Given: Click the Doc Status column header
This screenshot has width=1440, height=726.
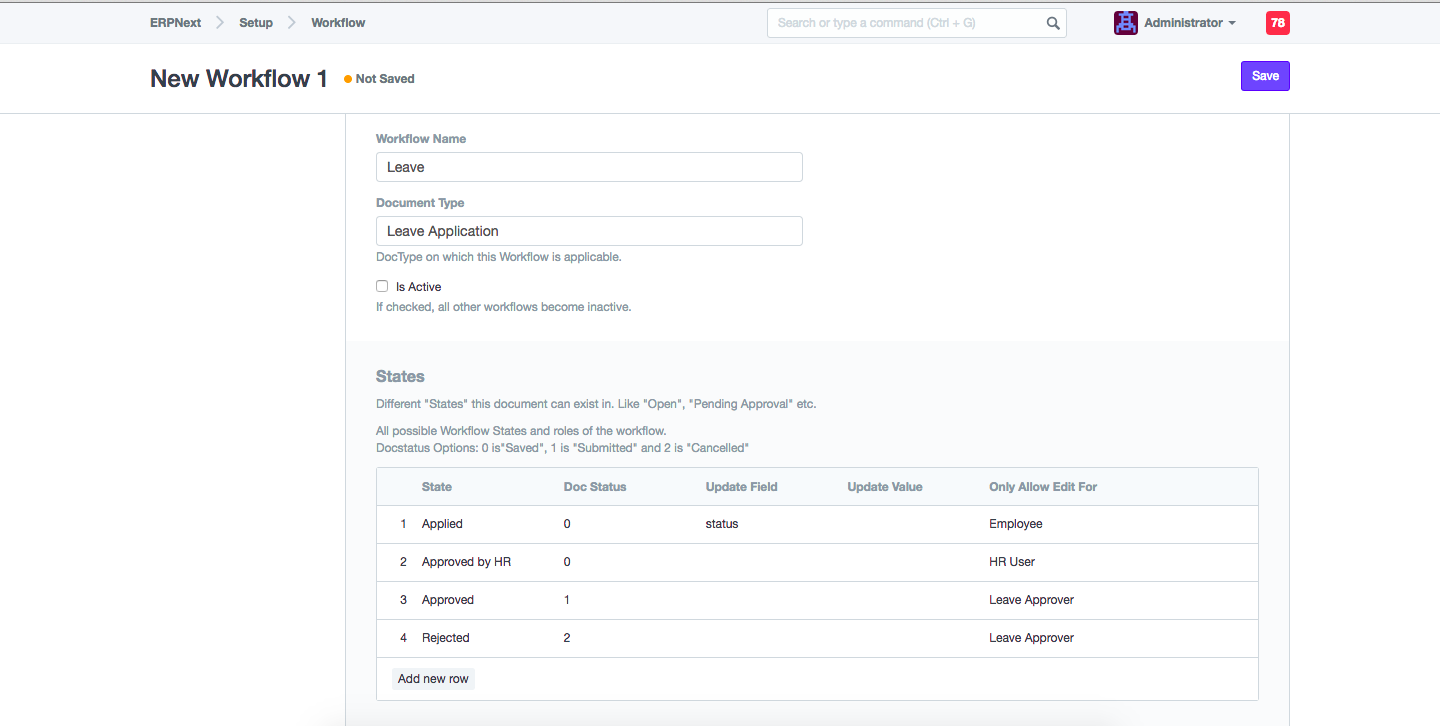Looking at the screenshot, I should [x=595, y=487].
